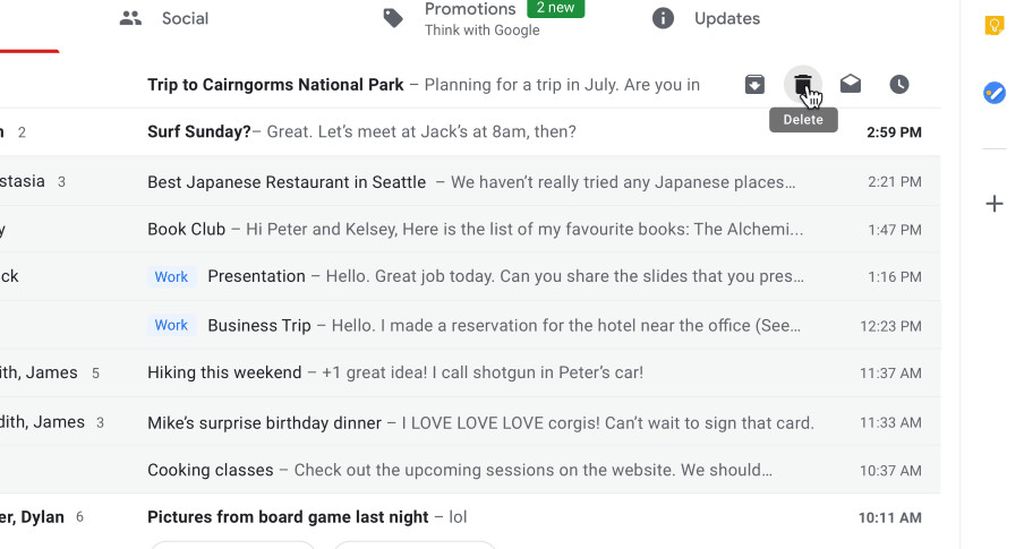Mark the Cairngorms email as read

(850, 85)
